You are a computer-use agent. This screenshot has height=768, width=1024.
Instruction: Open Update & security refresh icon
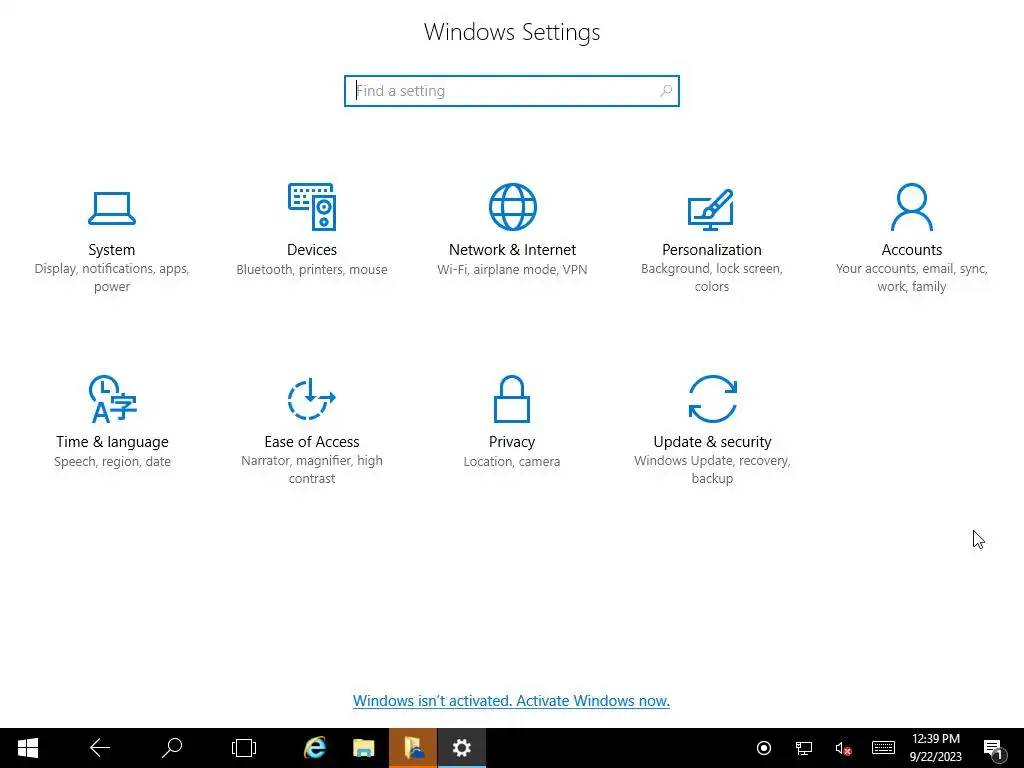712,399
